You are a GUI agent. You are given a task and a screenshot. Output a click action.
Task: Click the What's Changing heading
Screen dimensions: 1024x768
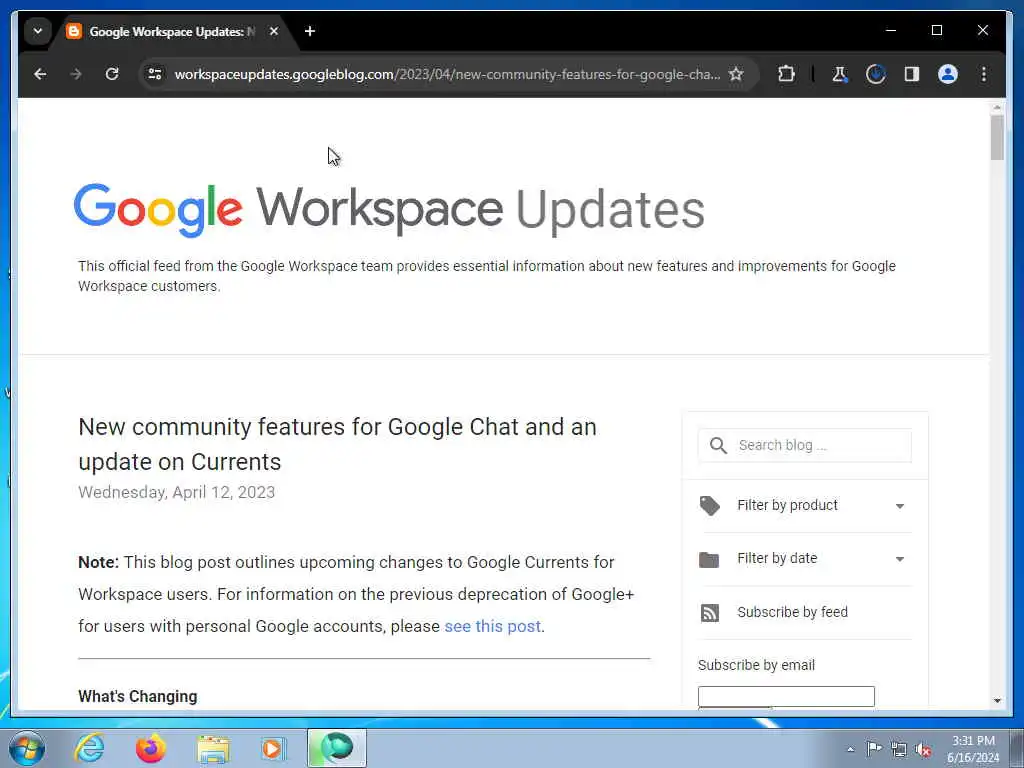pos(138,696)
